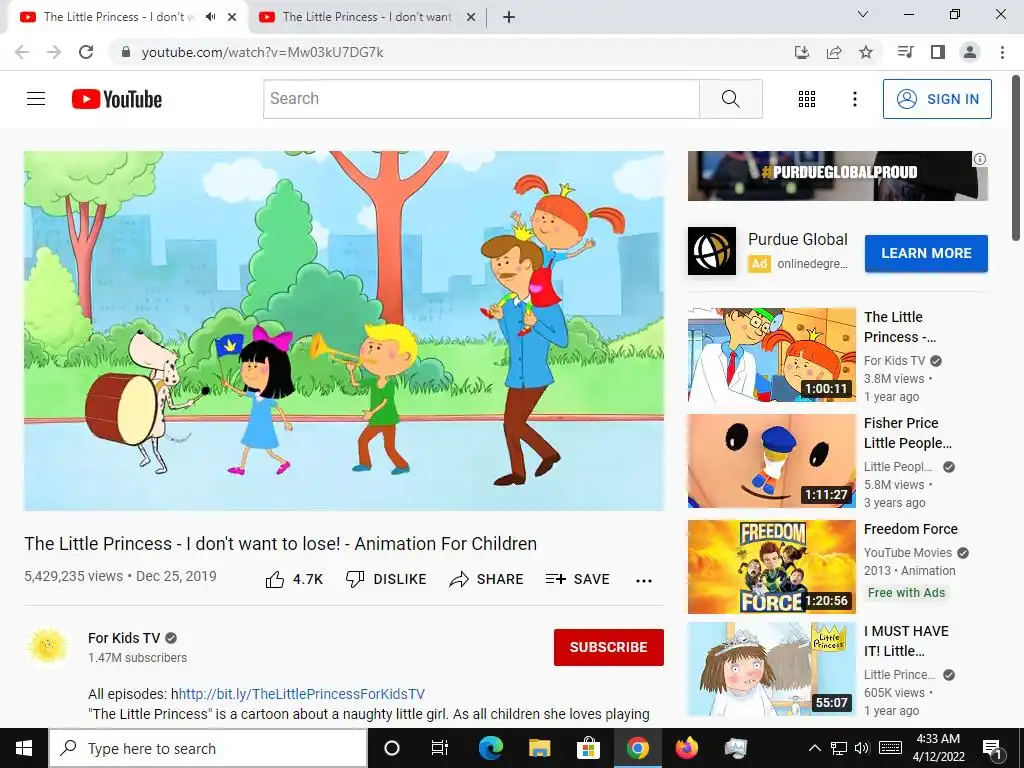Close the first browser tab
Screen dimensions: 1024x768
click(x=232, y=17)
